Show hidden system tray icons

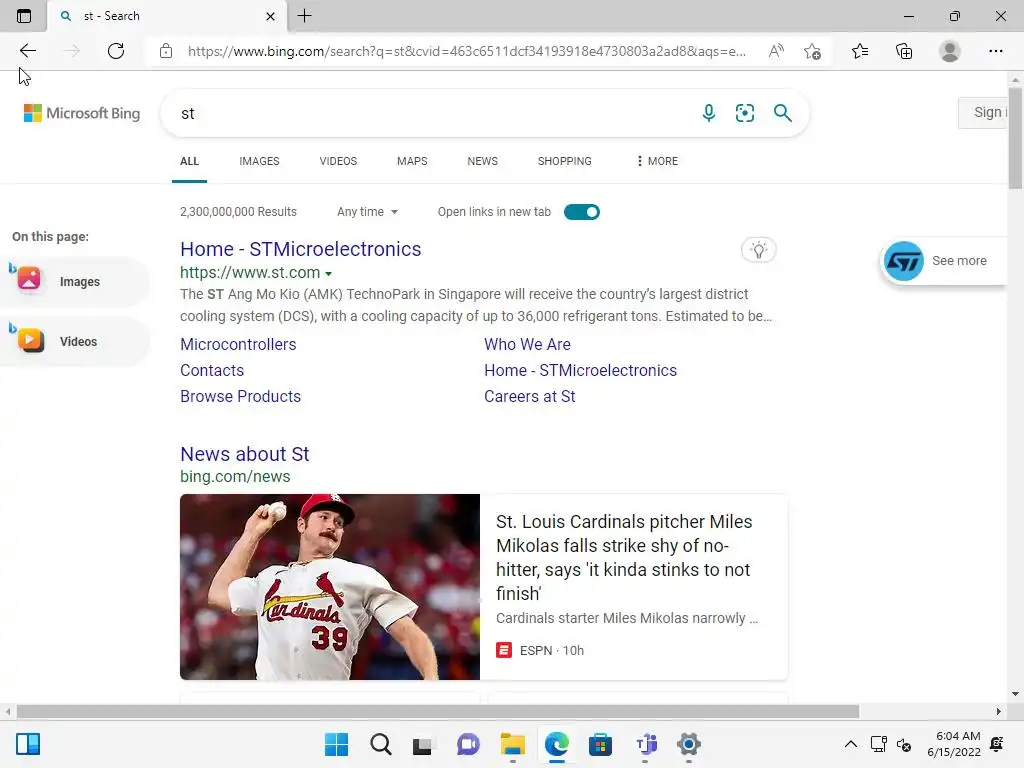[851, 744]
